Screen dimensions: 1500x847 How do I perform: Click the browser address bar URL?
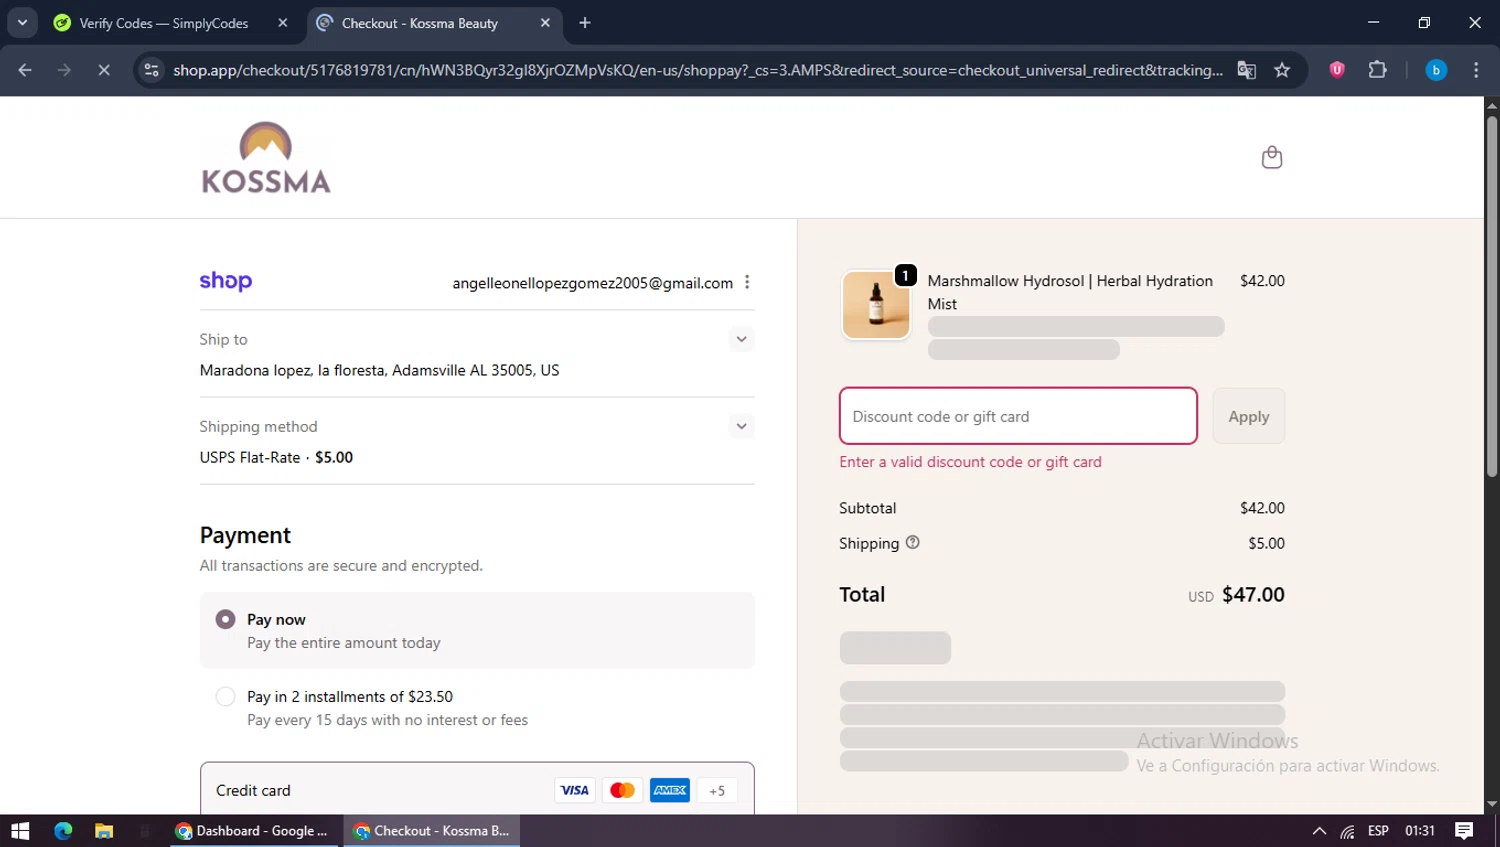[x=697, y=70]
